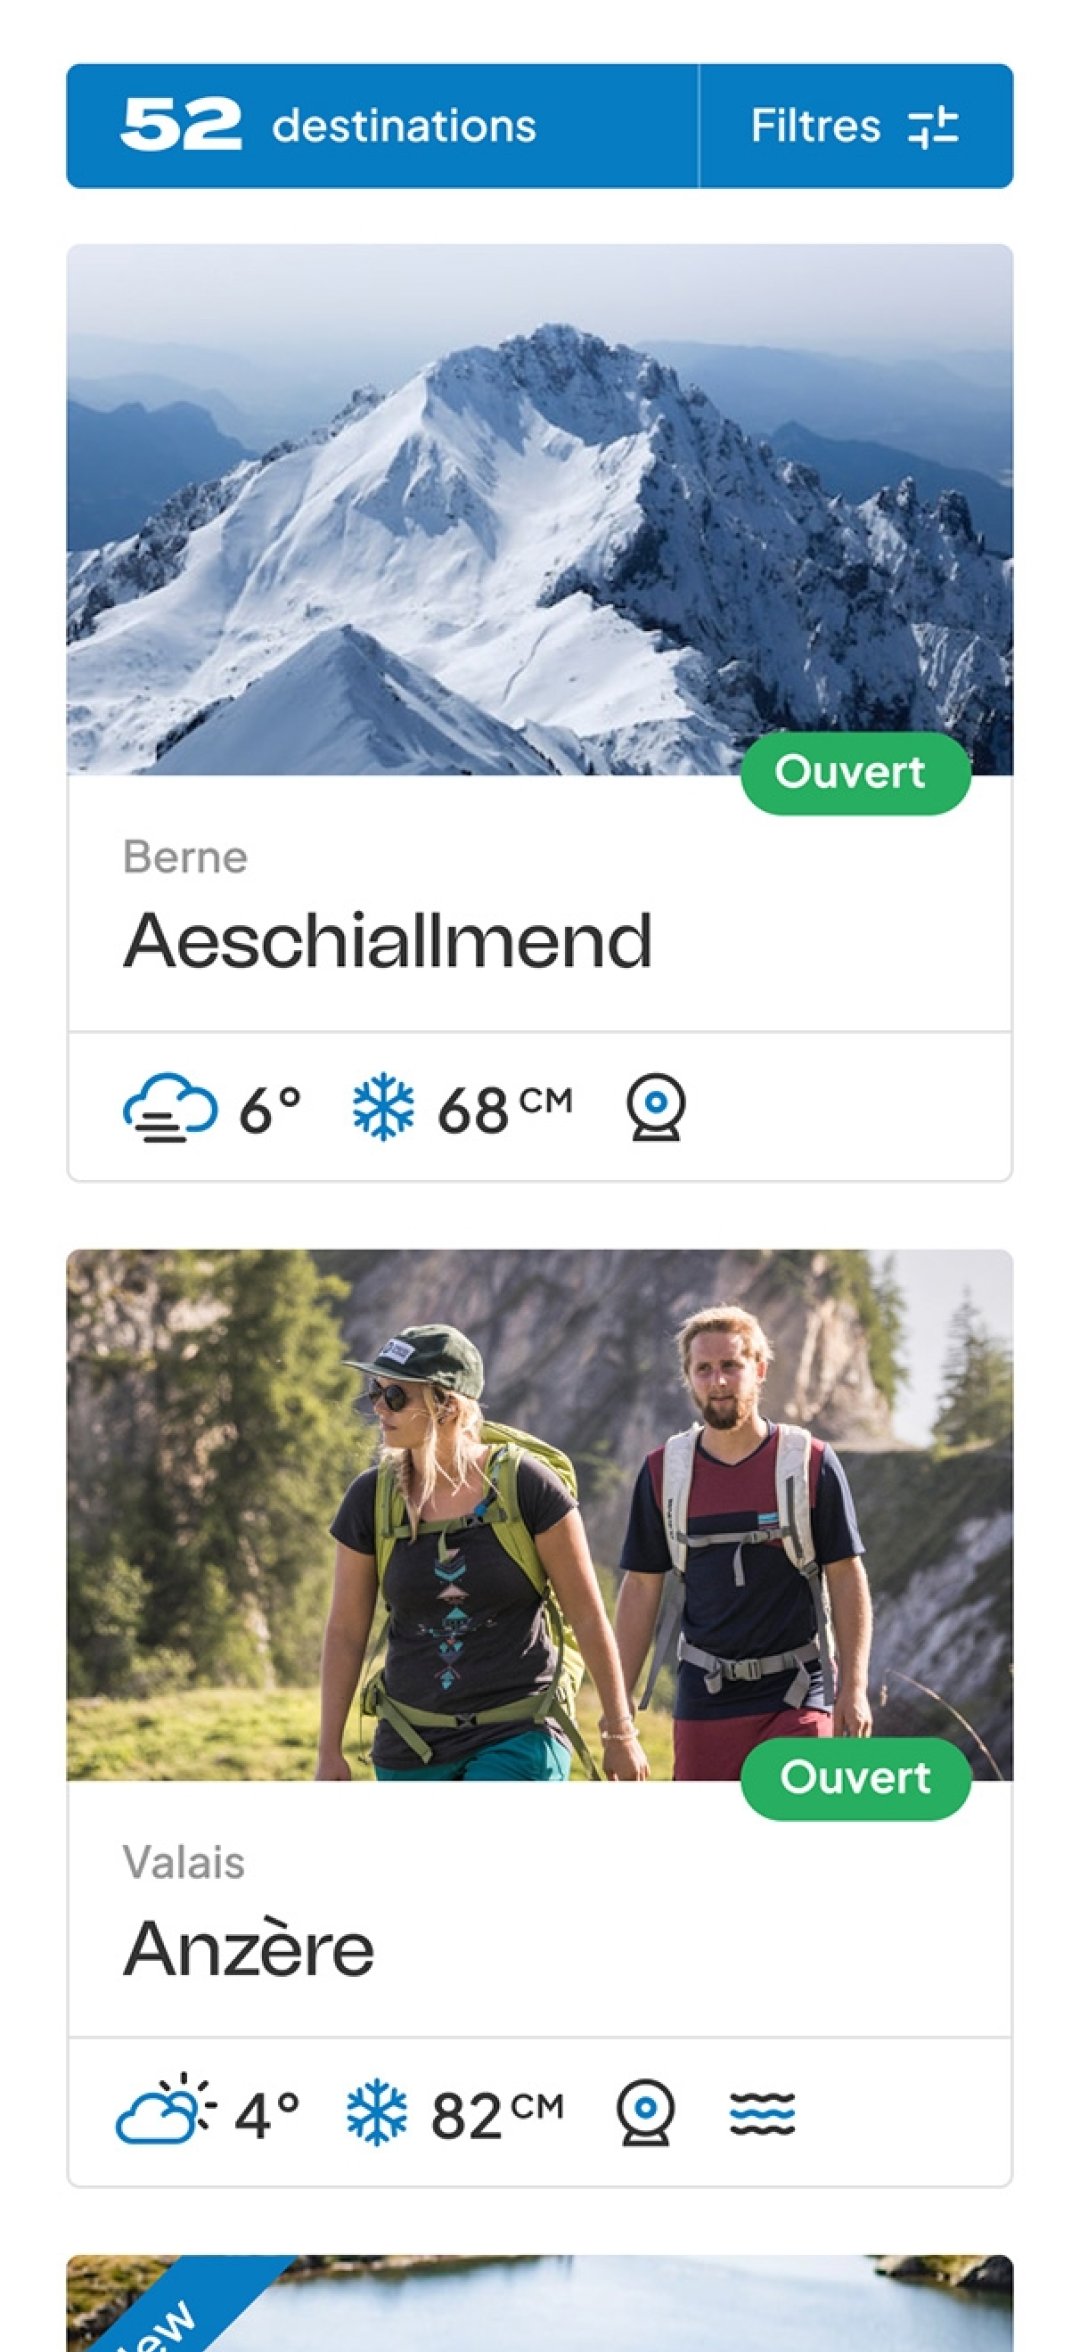Open the lake photo card with New ribbon
Screen dimensions: 1080x2352
[540, 2303]
